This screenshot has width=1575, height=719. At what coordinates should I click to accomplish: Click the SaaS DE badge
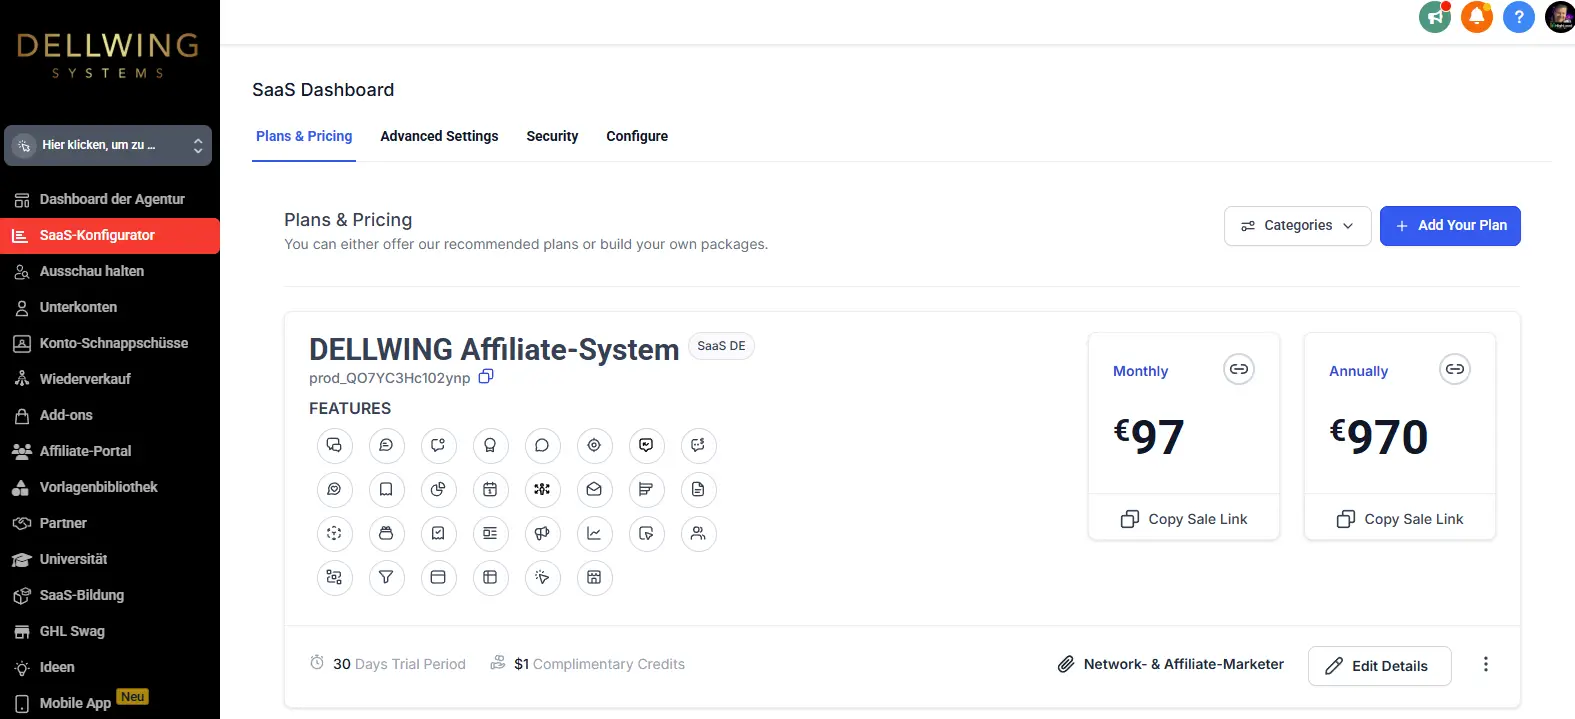tap(721, 346)
